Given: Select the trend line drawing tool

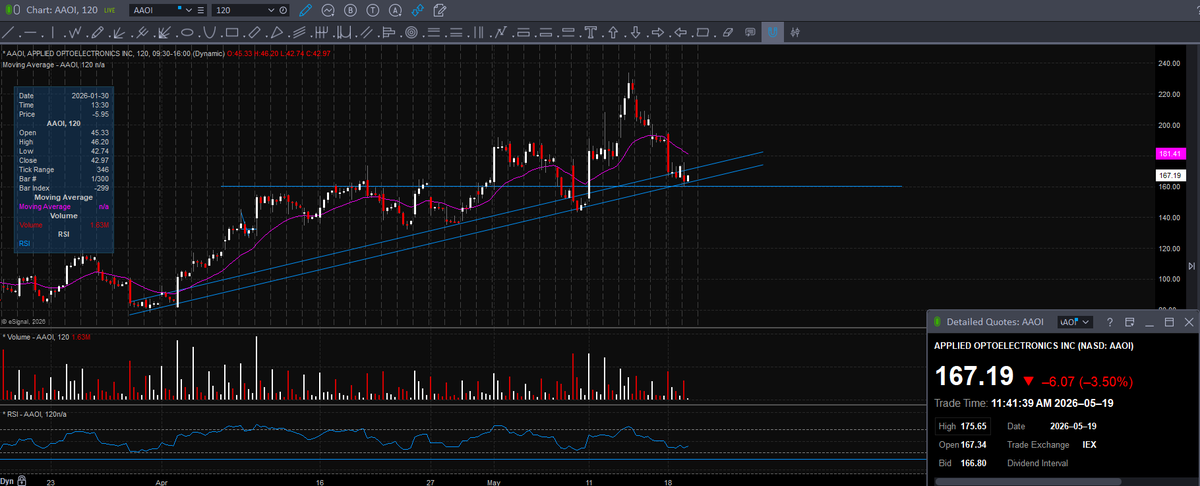Looking at the screenshot, I should tap(8, 33).
